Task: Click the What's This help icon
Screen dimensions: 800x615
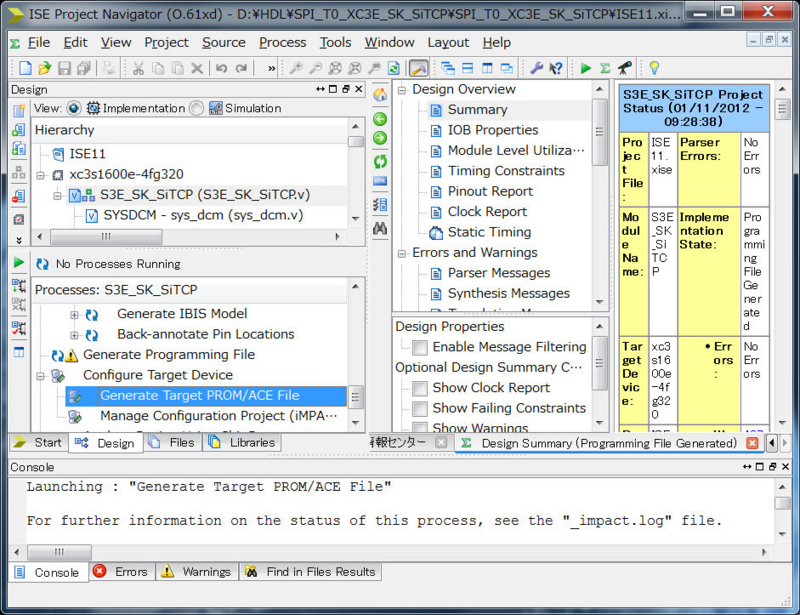Action: pyautogui.click(x=556, y=68)
